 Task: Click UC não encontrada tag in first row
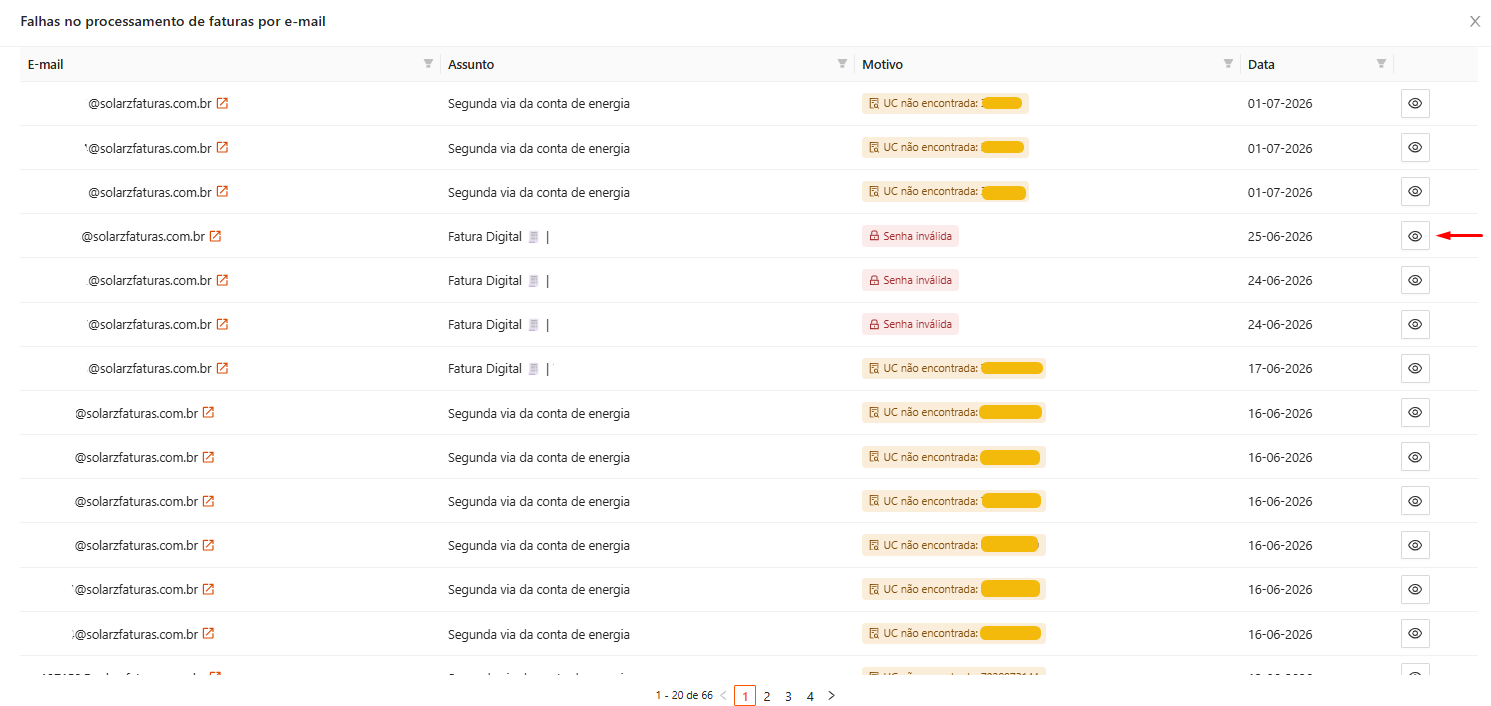pos(945,103)
